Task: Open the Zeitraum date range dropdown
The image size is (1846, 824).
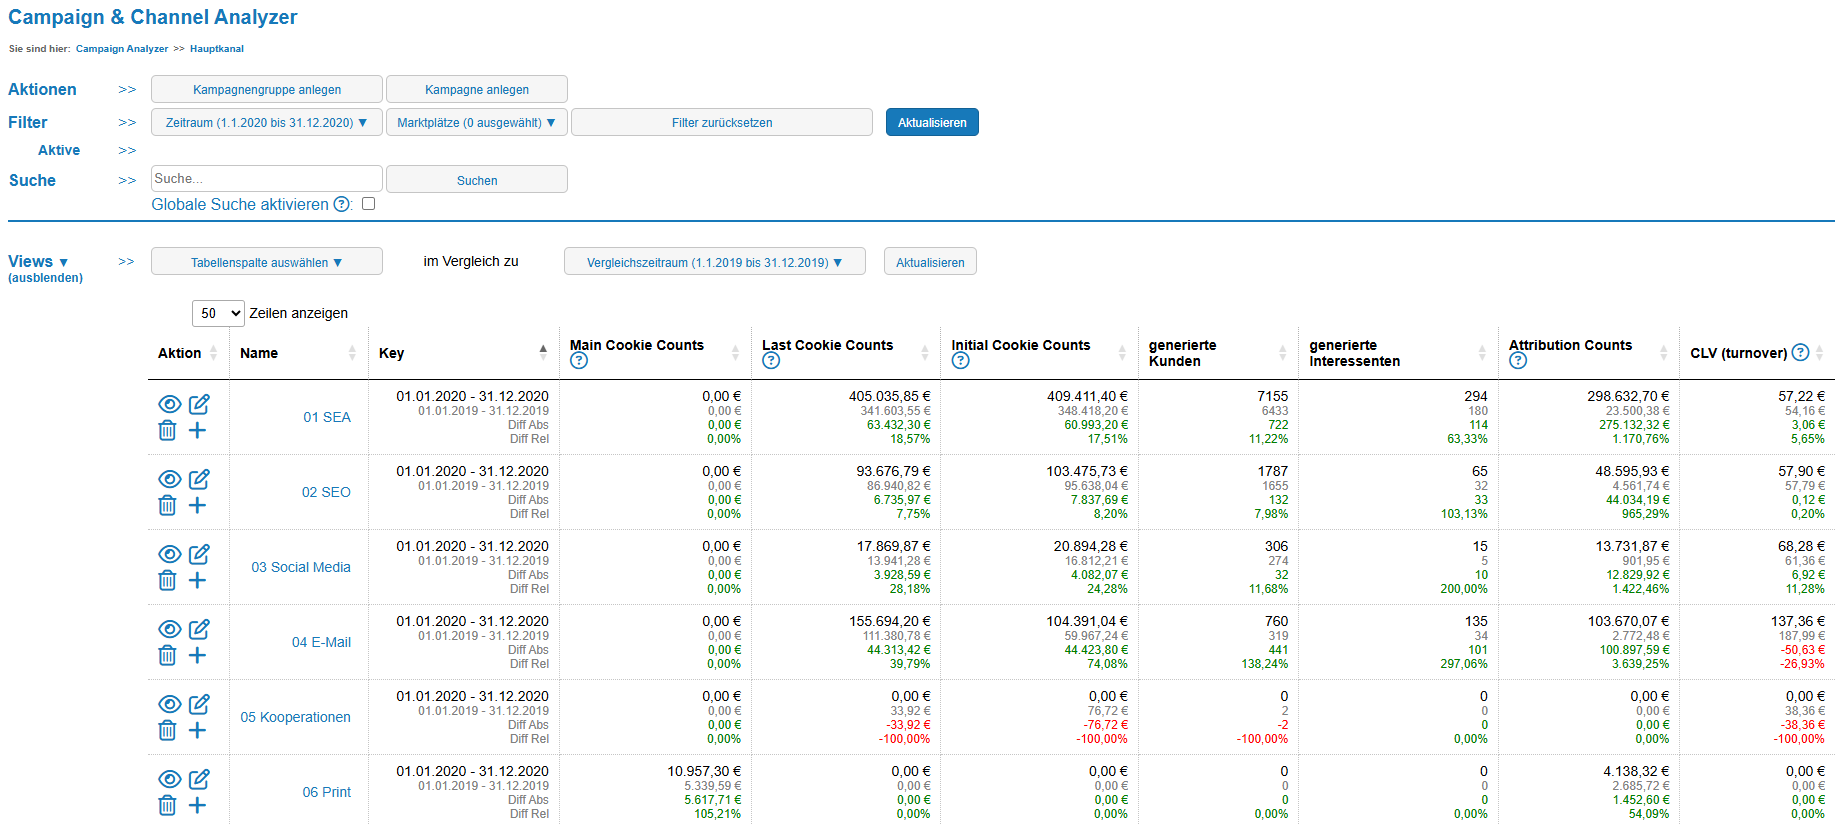Action: point(266,123)
